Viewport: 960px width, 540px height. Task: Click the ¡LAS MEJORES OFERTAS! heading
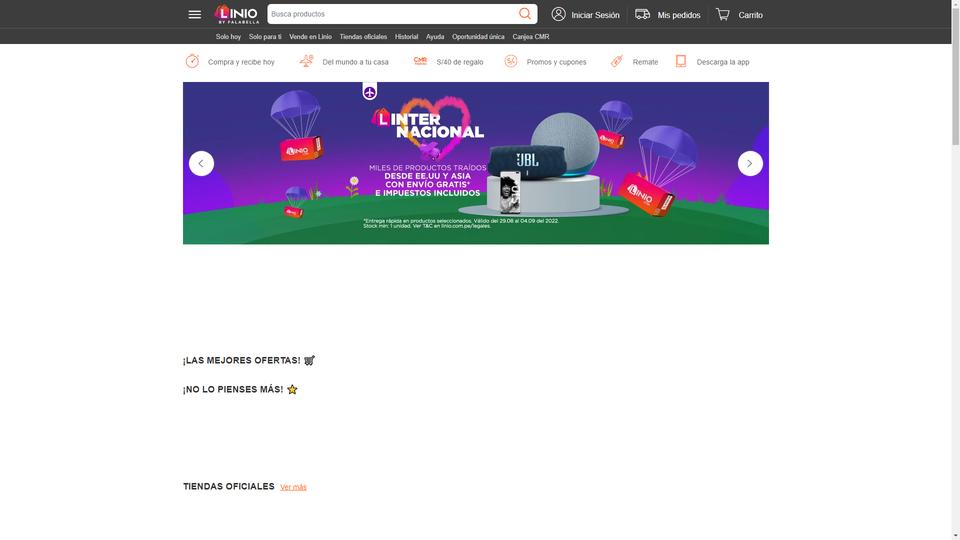[249, 361]
